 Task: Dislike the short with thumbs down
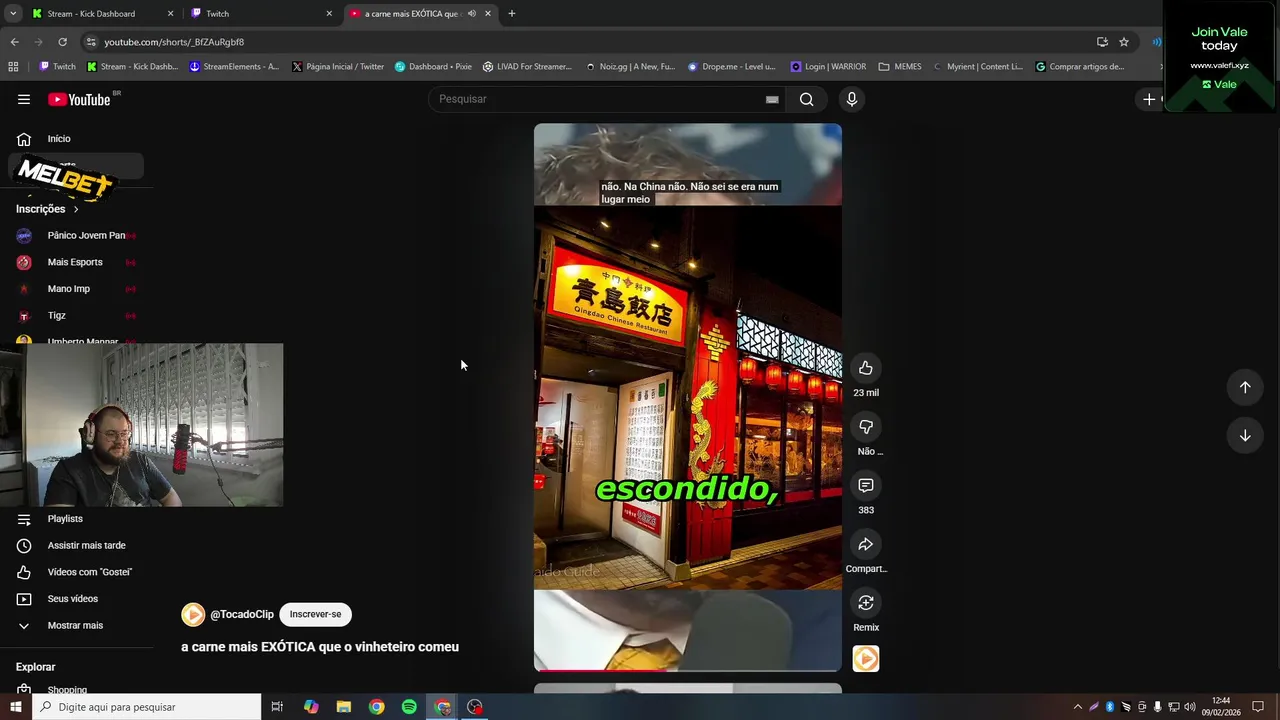click(x=866, y=427)
